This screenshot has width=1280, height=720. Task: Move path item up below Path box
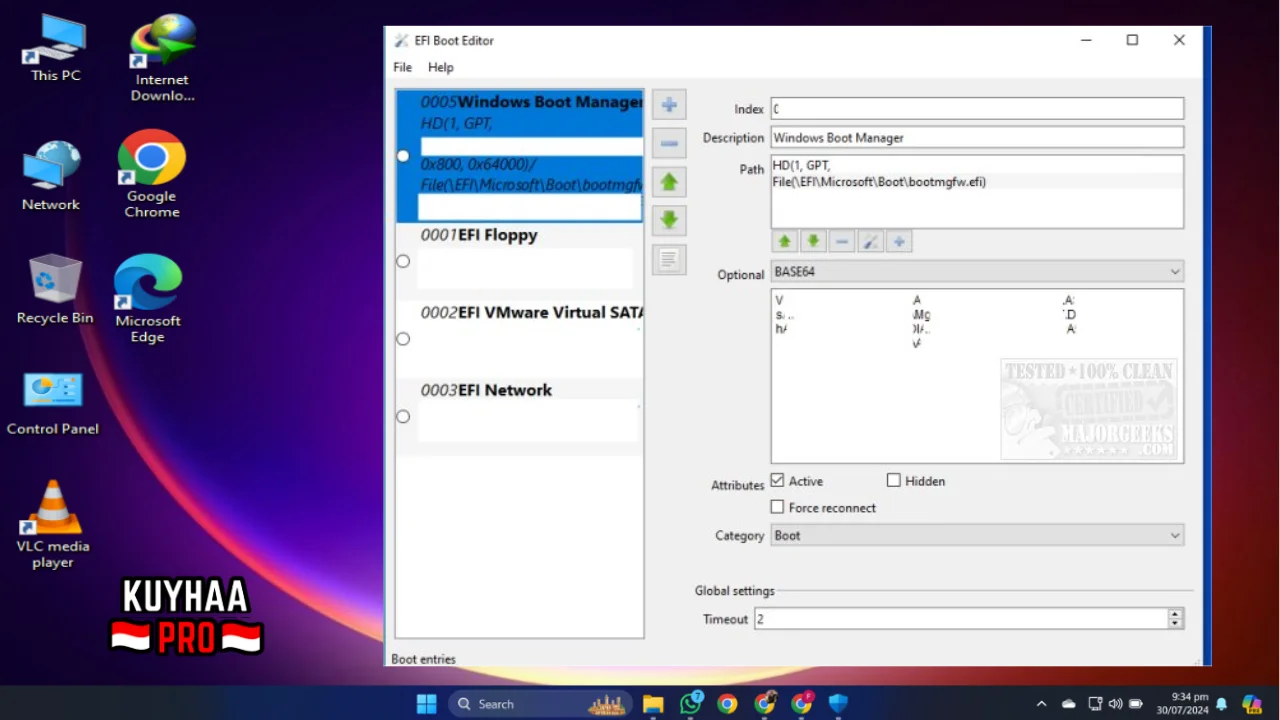click(785, 241)
